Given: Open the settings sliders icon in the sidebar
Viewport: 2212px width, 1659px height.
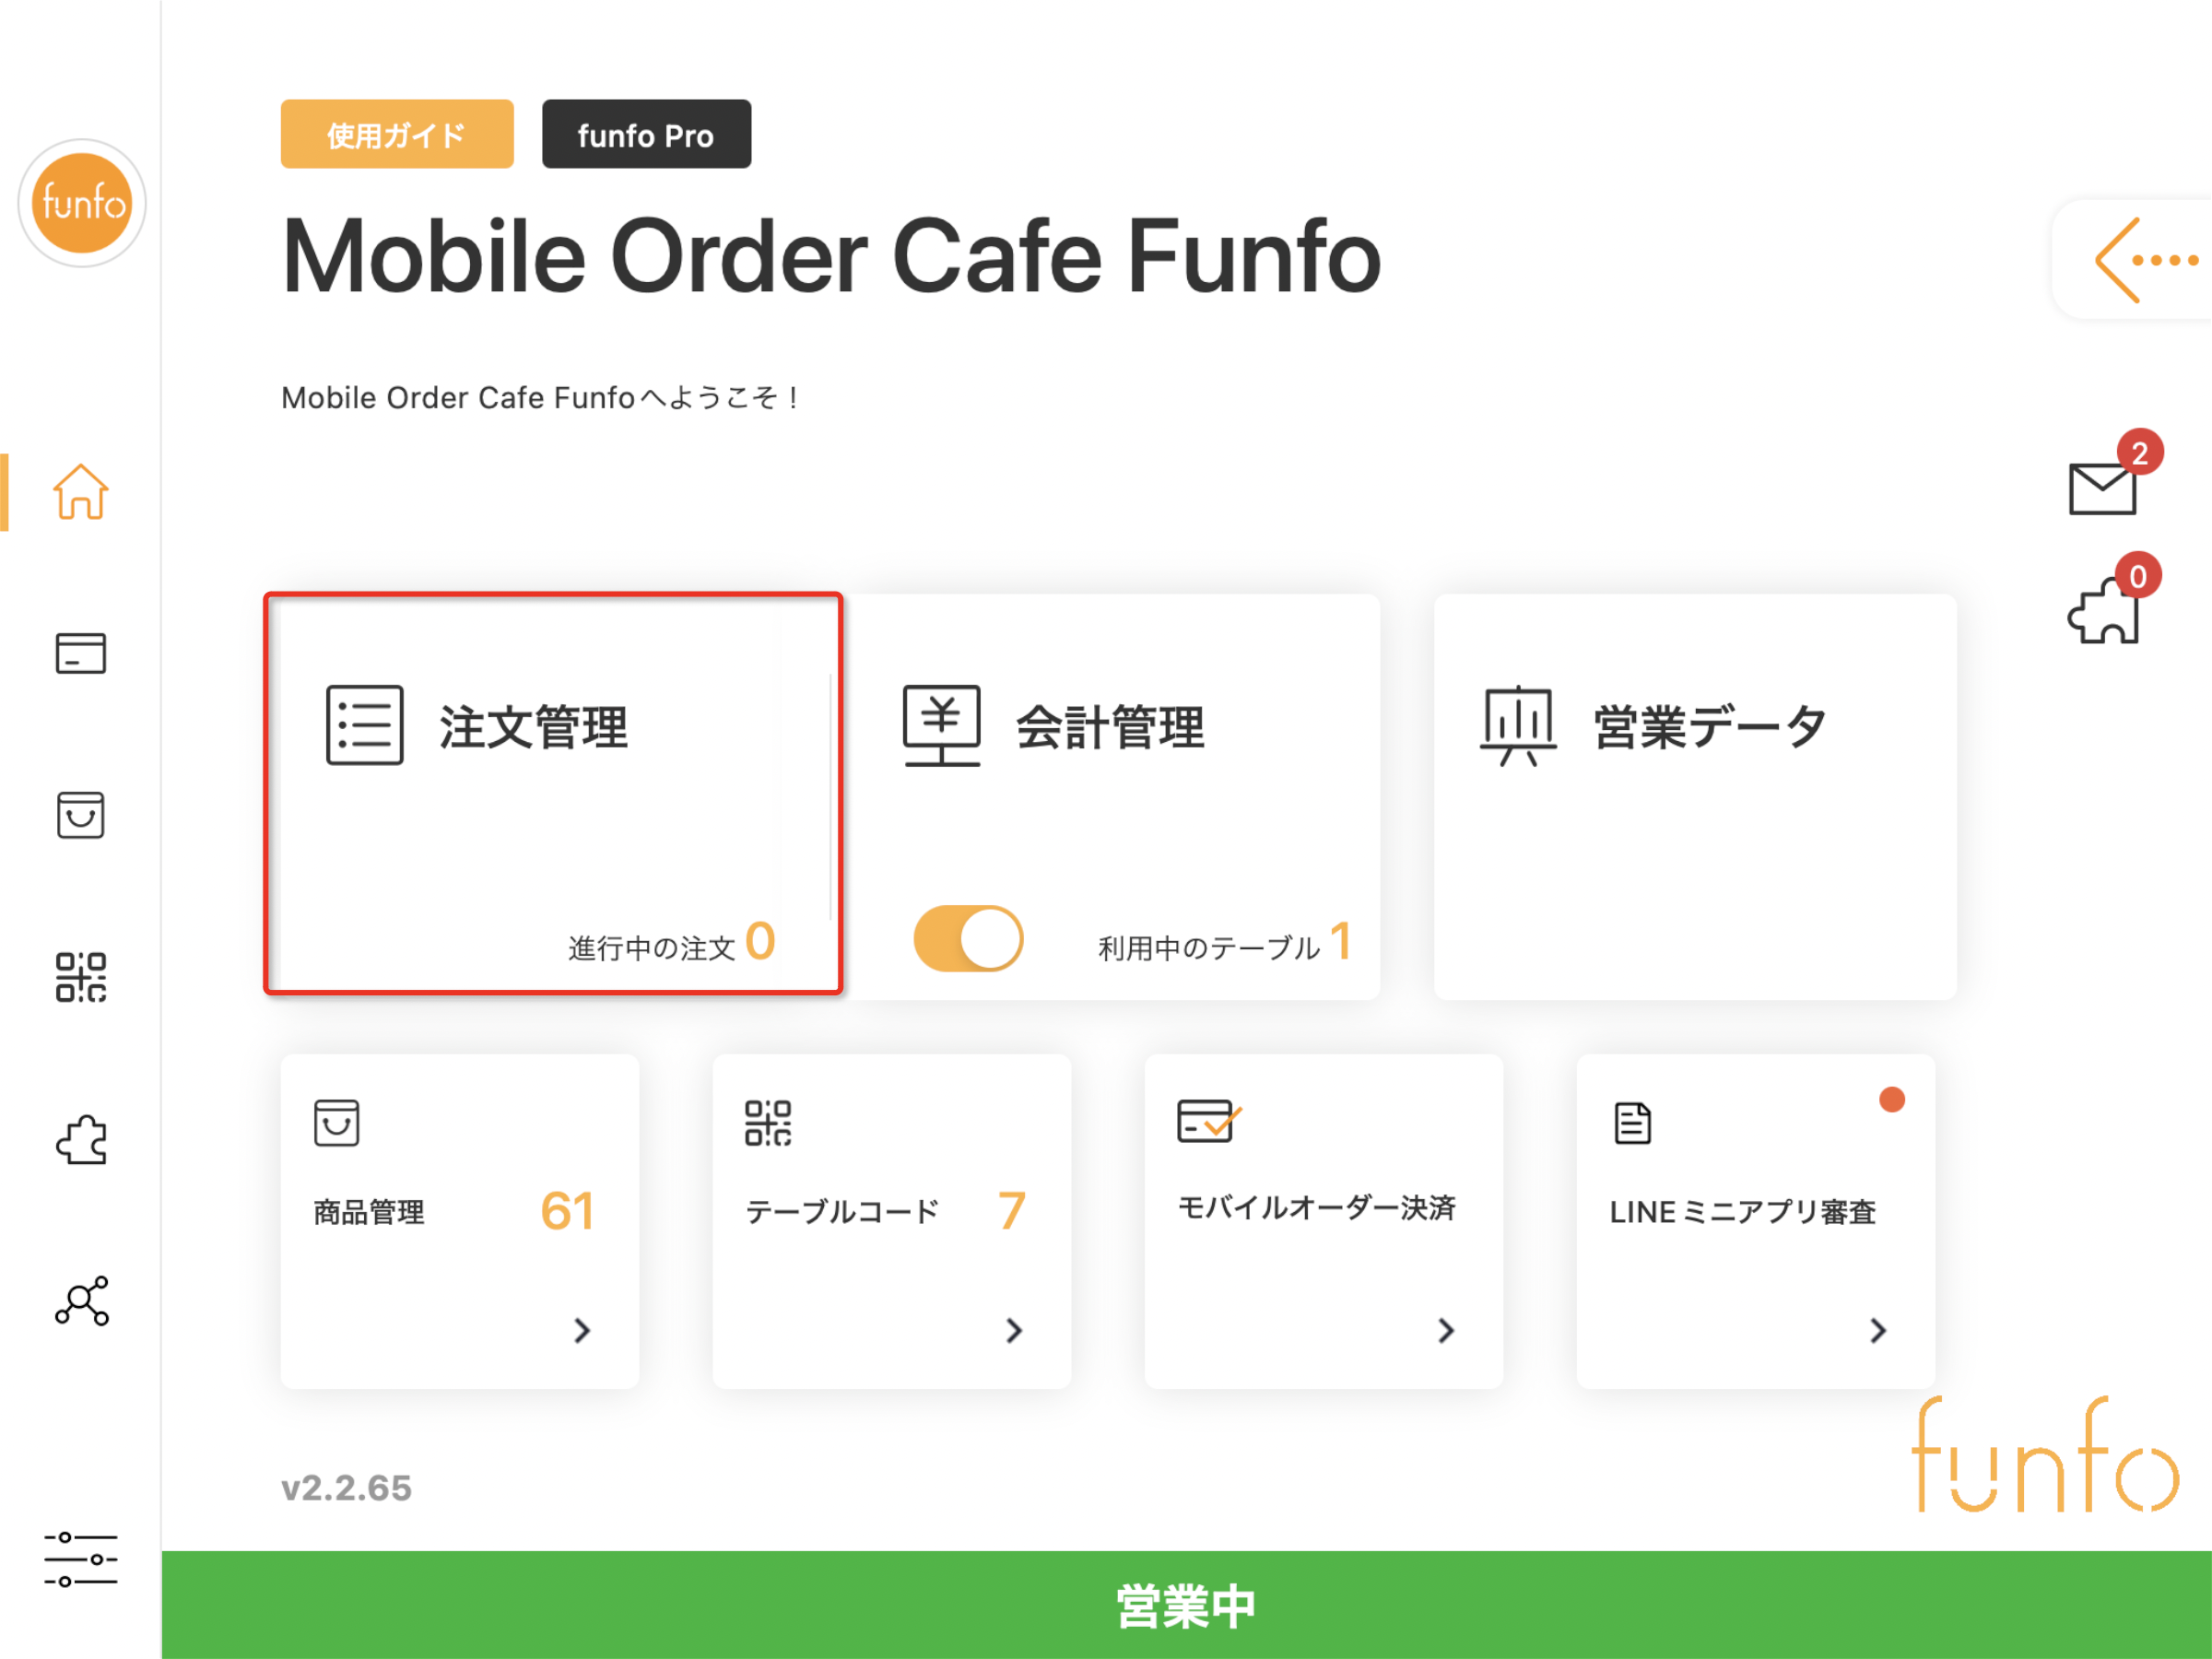Looking at the screenshot, I should click(81, 1559).
